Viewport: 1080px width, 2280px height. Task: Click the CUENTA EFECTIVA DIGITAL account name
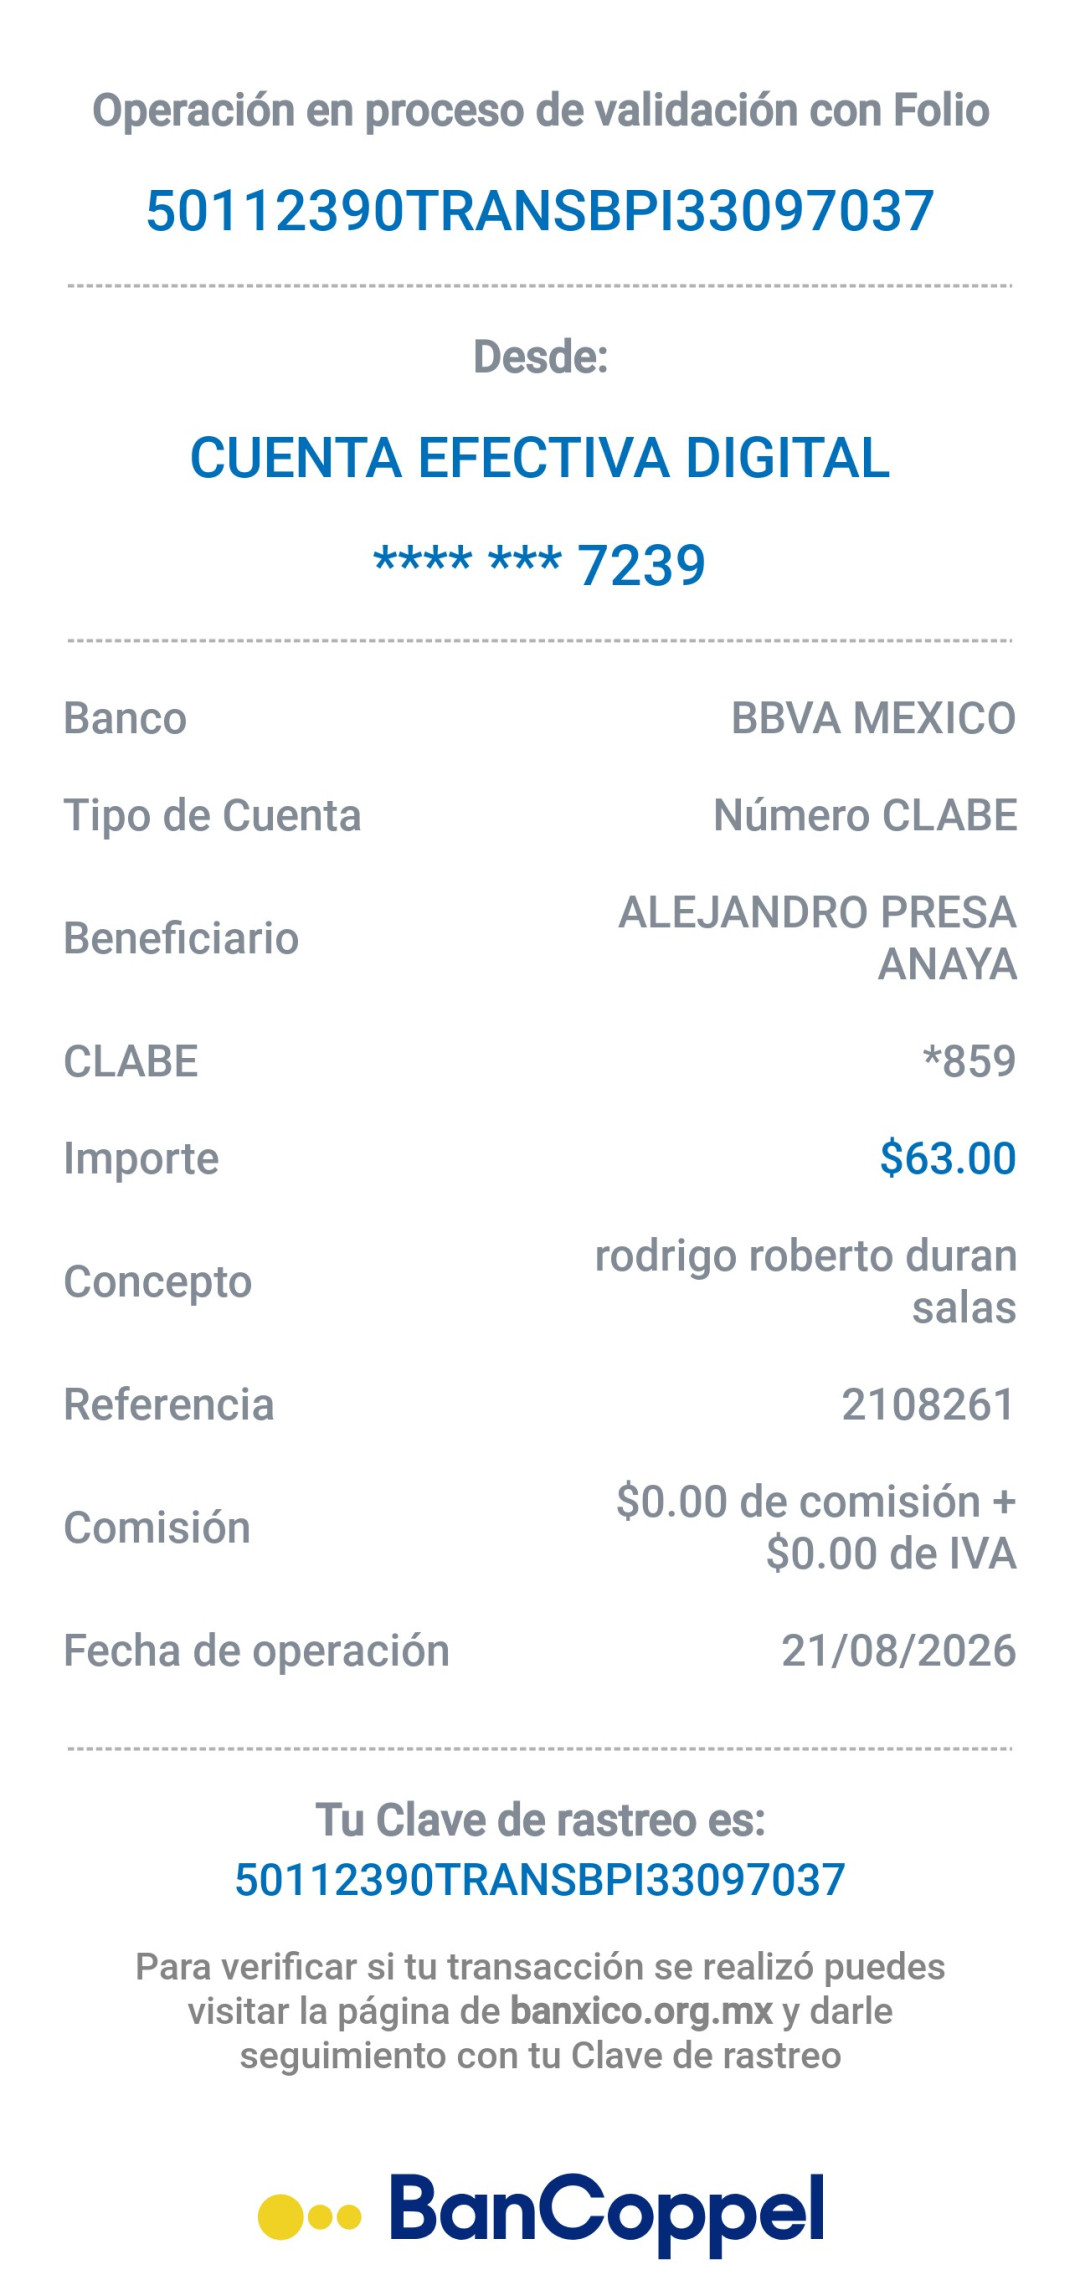[540, 458]
